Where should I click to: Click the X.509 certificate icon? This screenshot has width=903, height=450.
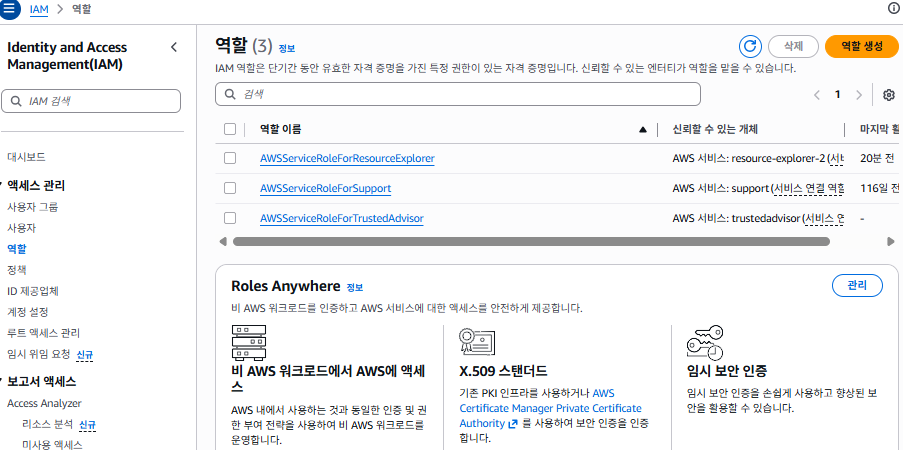click(x=477, y=342)
